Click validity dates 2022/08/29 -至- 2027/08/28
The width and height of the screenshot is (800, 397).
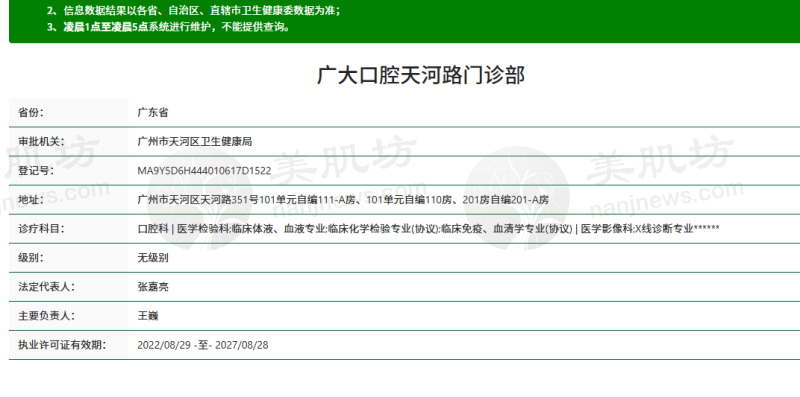click(203, 345)
